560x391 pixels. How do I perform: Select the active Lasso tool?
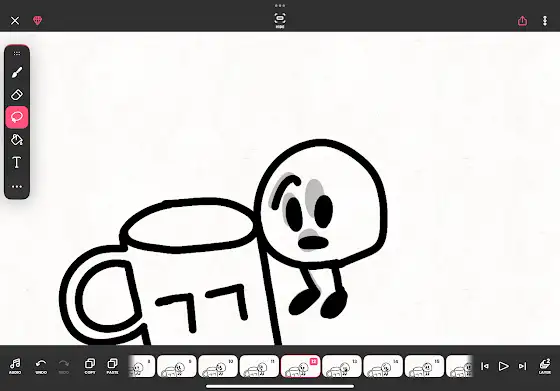pos(17,117)
